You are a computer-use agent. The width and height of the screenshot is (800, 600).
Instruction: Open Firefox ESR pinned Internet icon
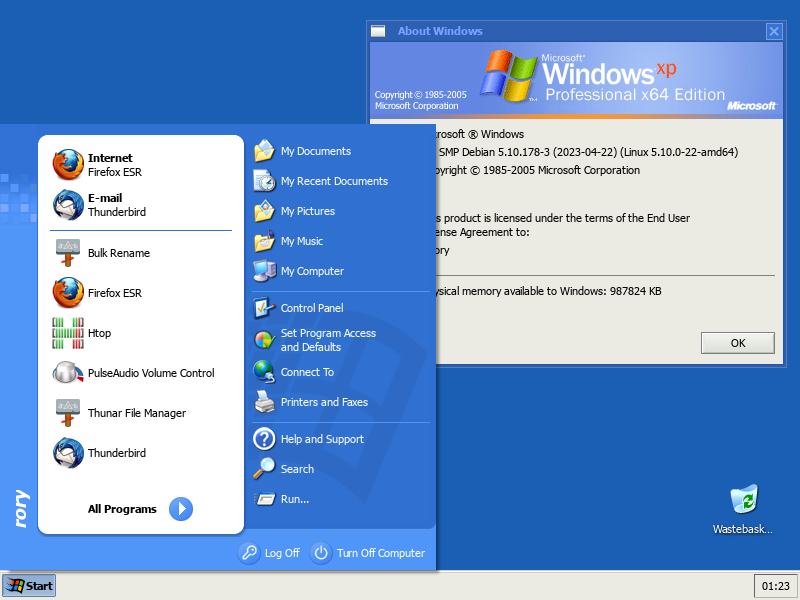coord(68,164)
